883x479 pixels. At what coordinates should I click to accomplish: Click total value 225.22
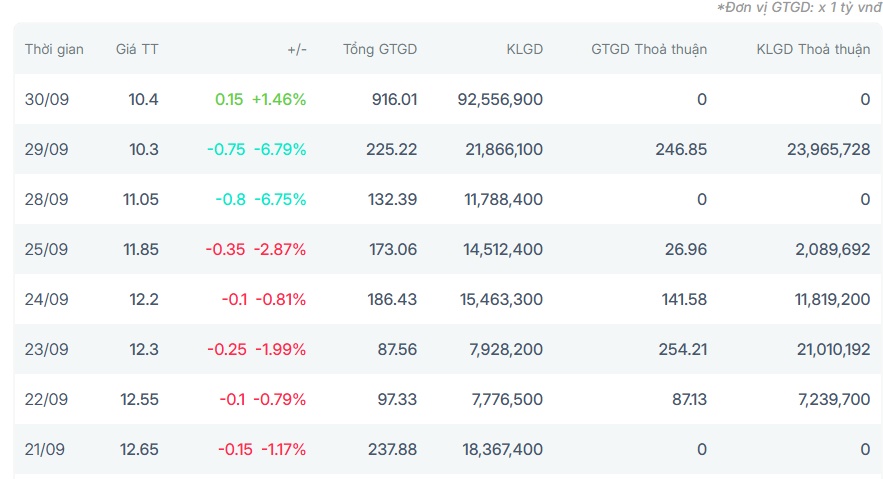[x=391, y=150]
